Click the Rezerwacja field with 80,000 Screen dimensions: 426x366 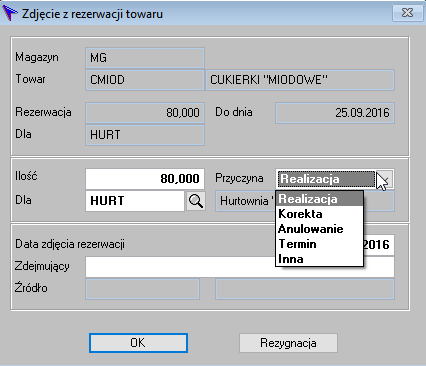(x=145, y=113)
